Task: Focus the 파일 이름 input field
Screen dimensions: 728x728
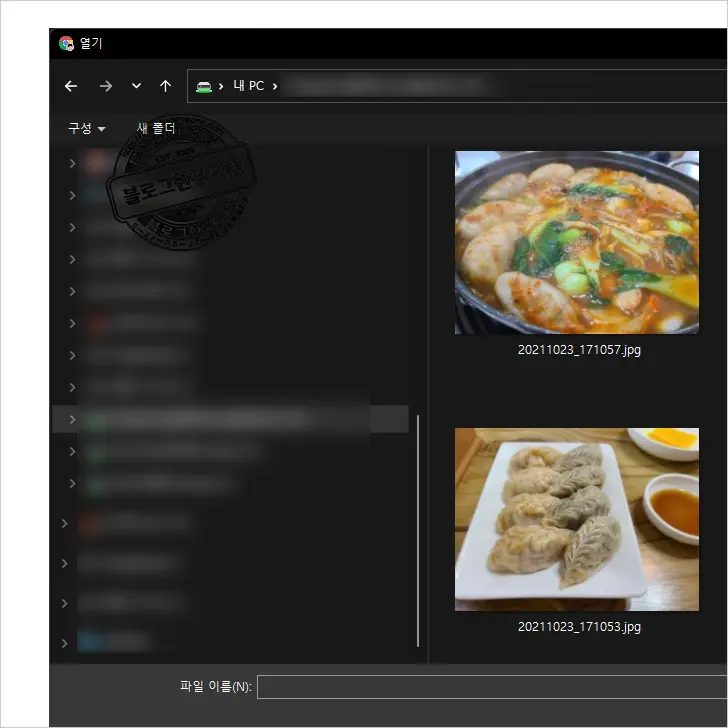Action: (x=490, y=687)
